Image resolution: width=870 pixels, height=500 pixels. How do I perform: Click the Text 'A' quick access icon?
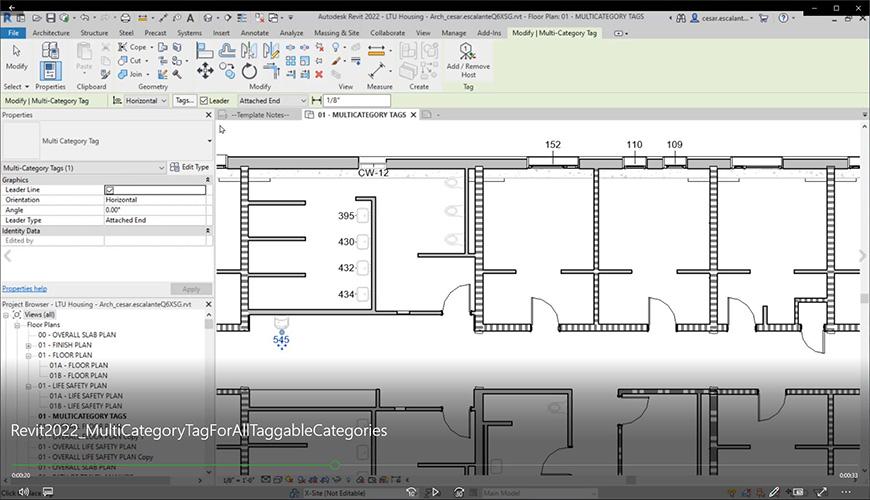pyautogui.click(x=190, y=18)
